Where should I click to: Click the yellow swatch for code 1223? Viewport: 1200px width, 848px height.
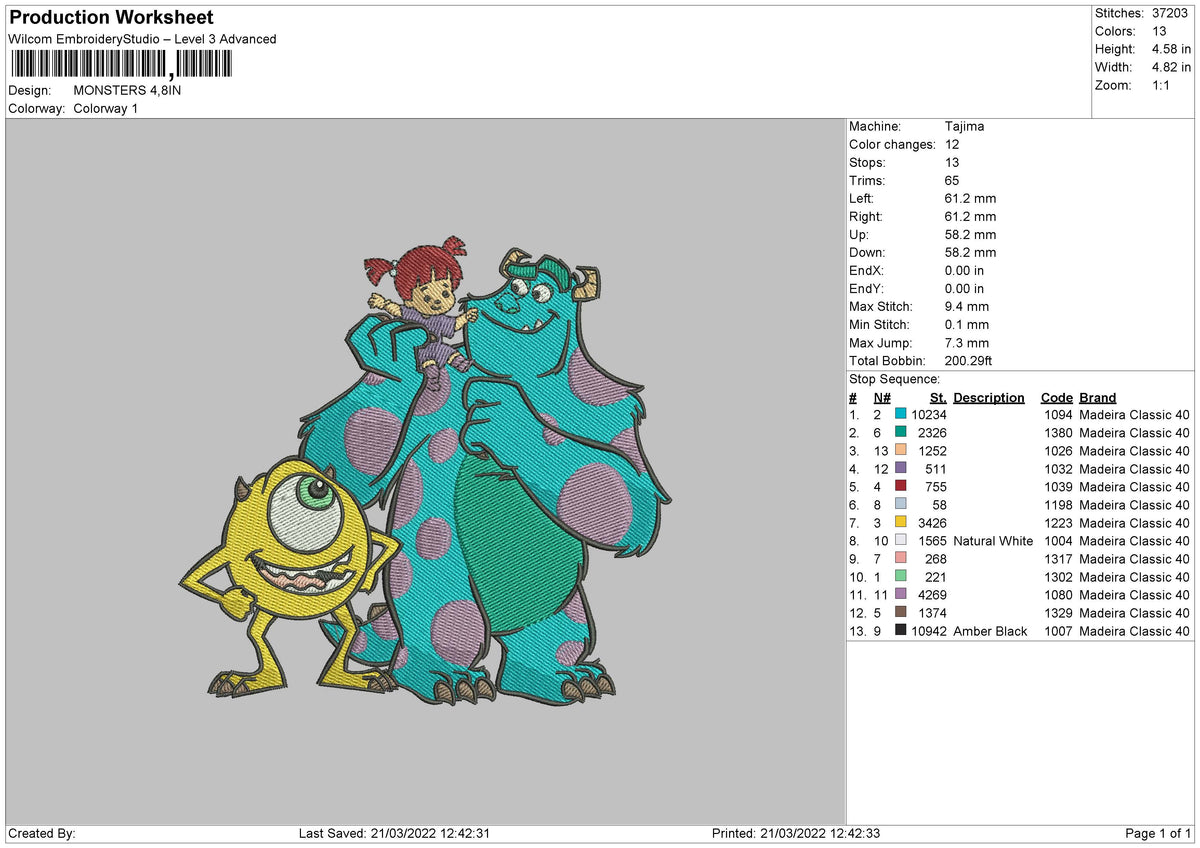coord(901,522)
